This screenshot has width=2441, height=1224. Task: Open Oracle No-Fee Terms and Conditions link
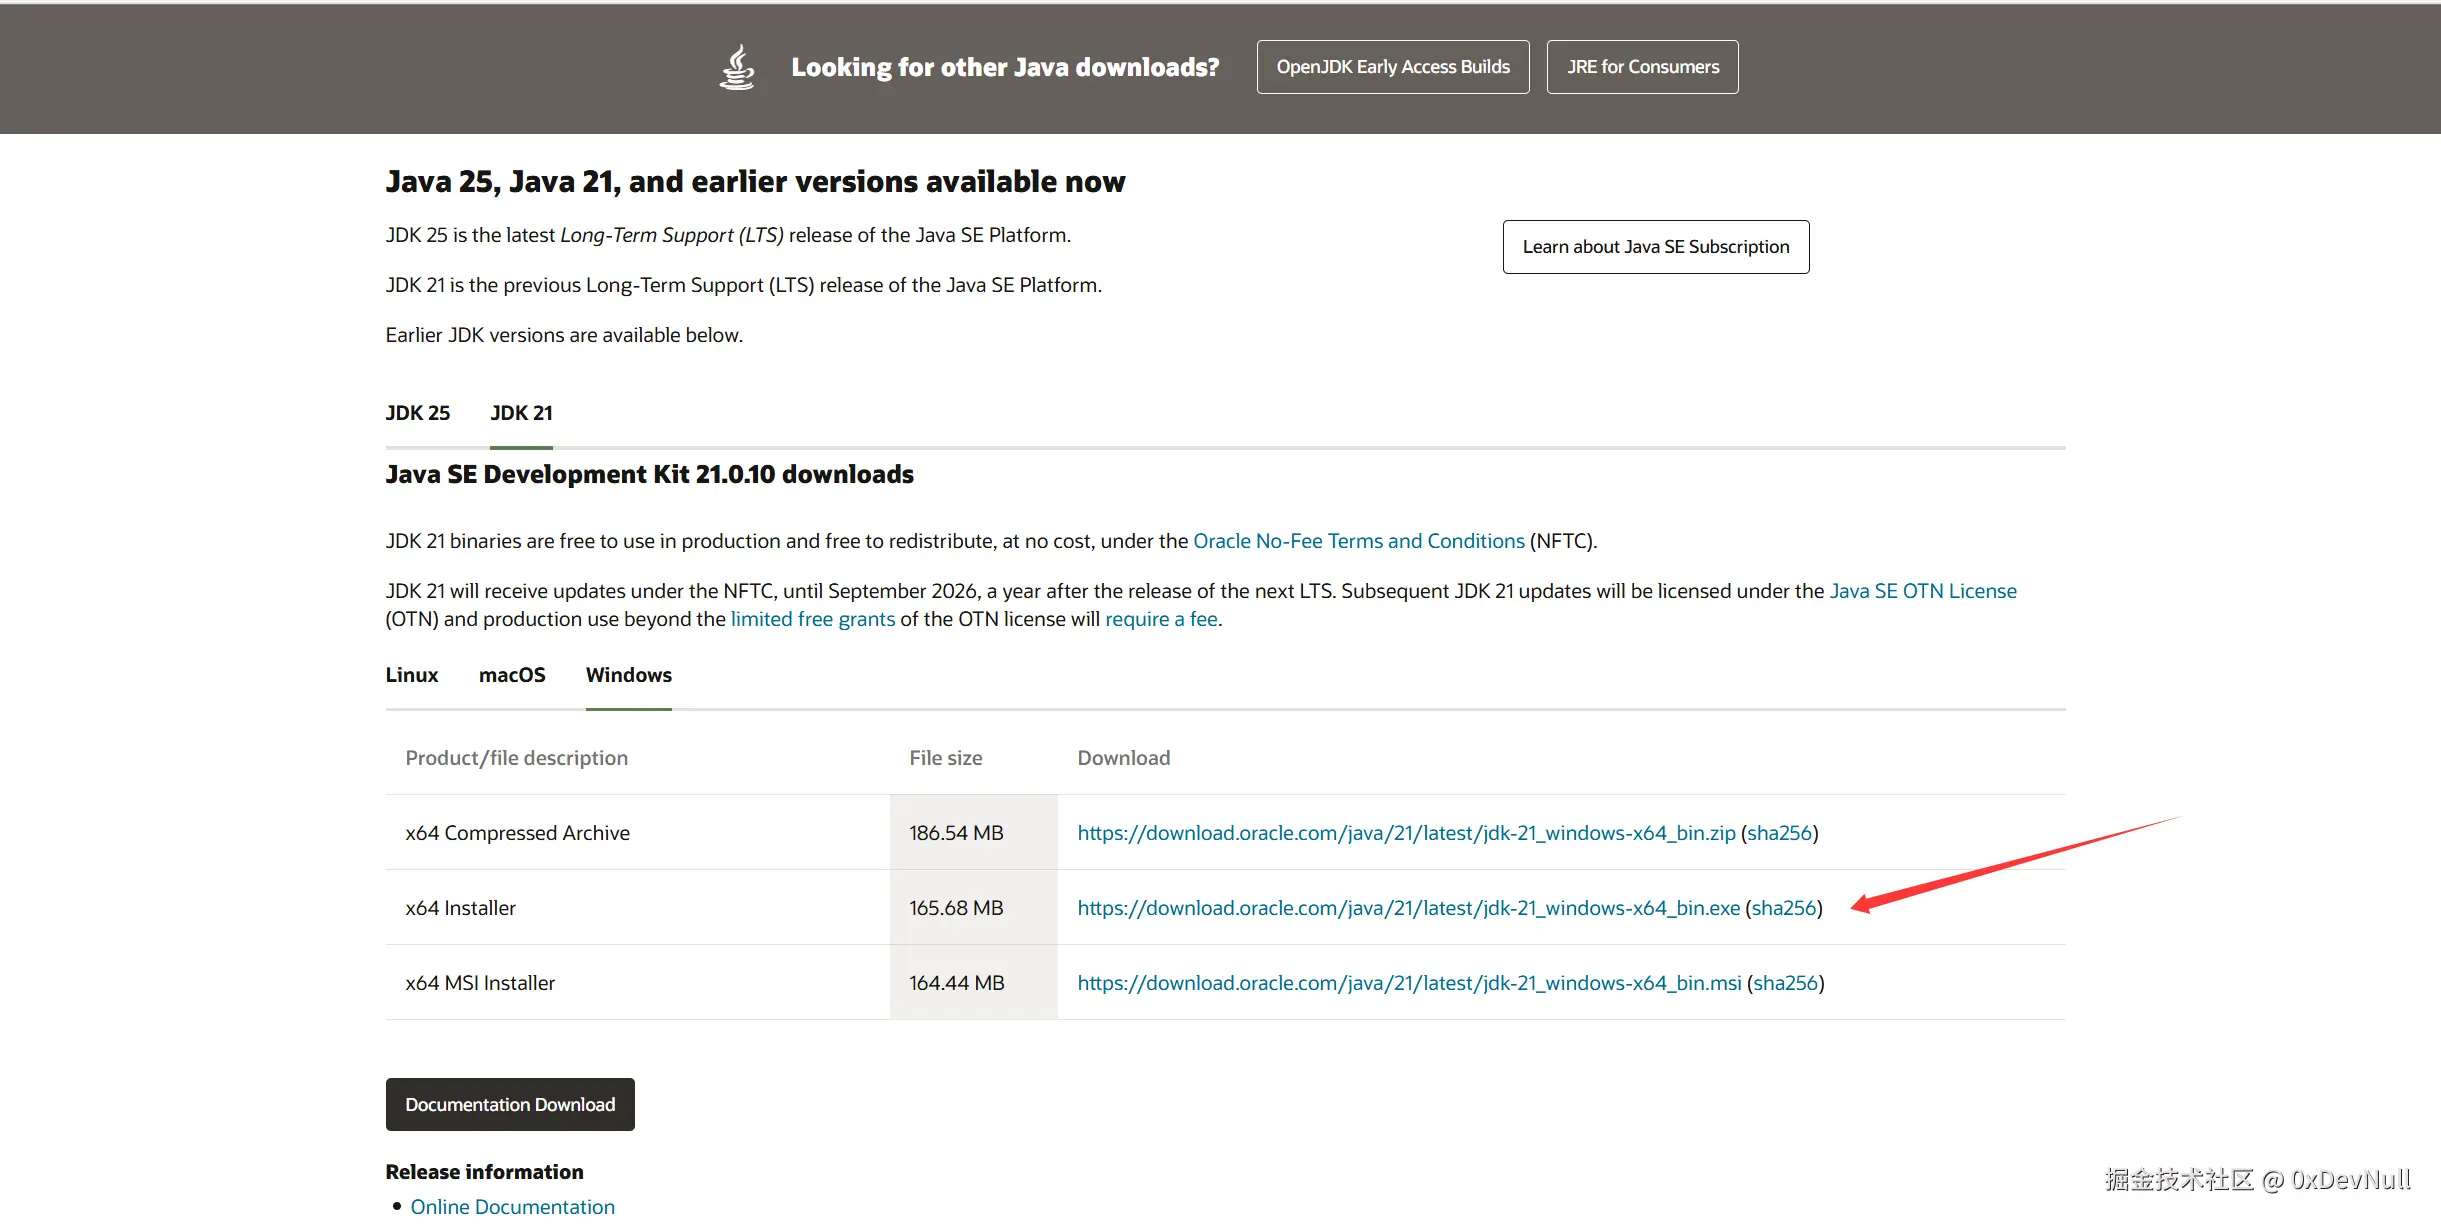(1358, 541)
